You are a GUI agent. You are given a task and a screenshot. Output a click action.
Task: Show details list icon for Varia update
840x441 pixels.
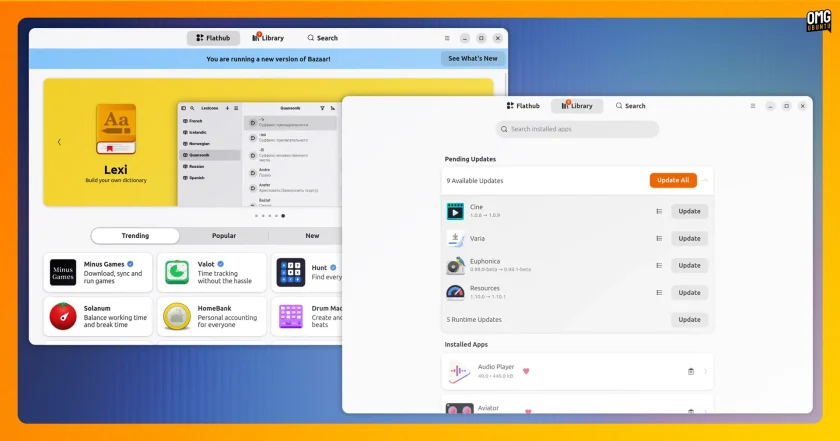(x=659, y=238)
